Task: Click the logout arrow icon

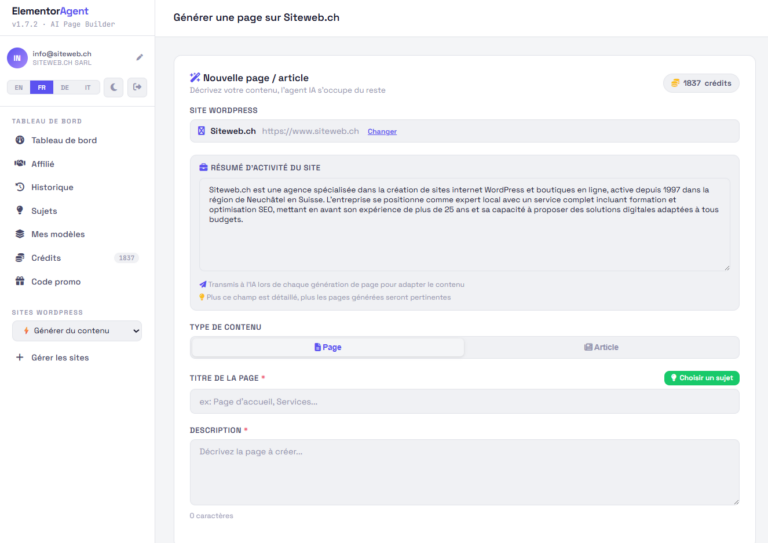Action: pos(137,87)
